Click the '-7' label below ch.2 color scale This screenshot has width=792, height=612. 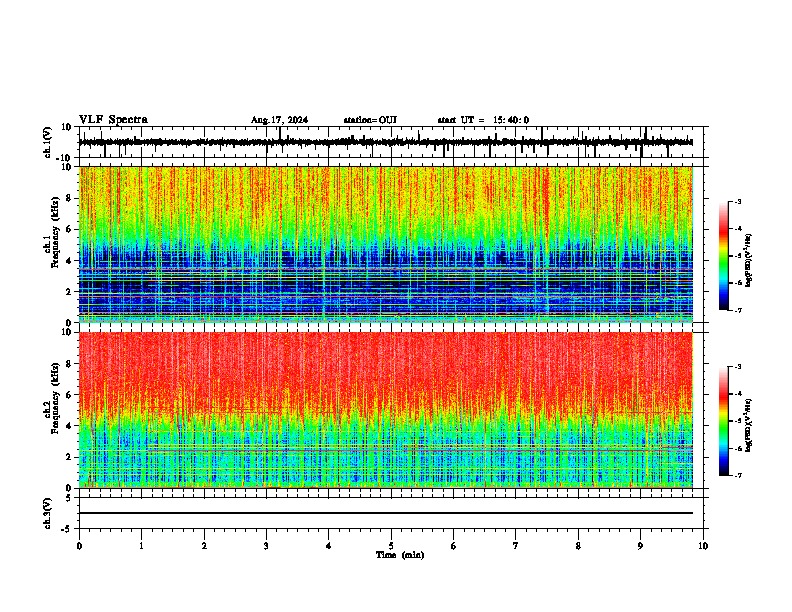[737, 475]
